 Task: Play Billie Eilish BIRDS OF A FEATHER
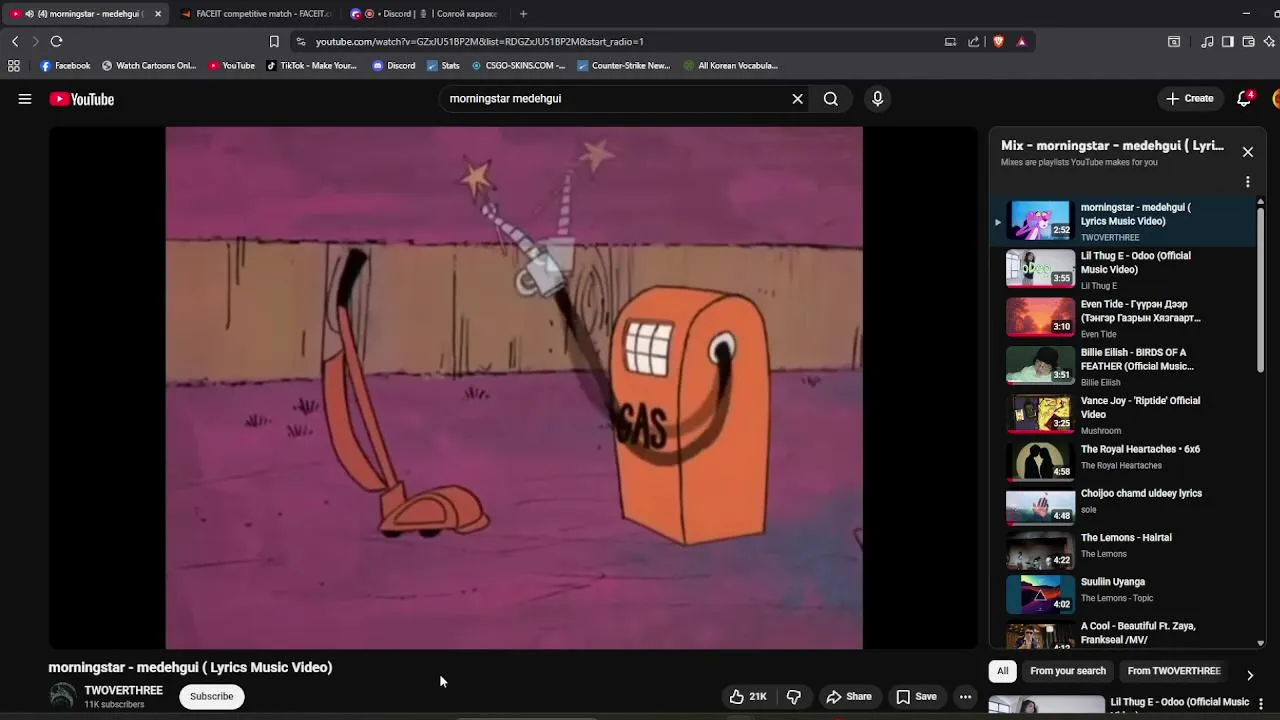(1122, 366)
